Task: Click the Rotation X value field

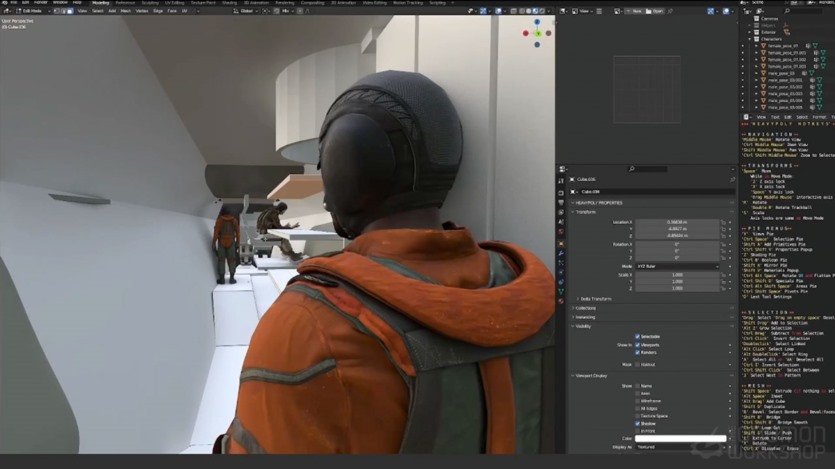Action: [x=677, y=244]
